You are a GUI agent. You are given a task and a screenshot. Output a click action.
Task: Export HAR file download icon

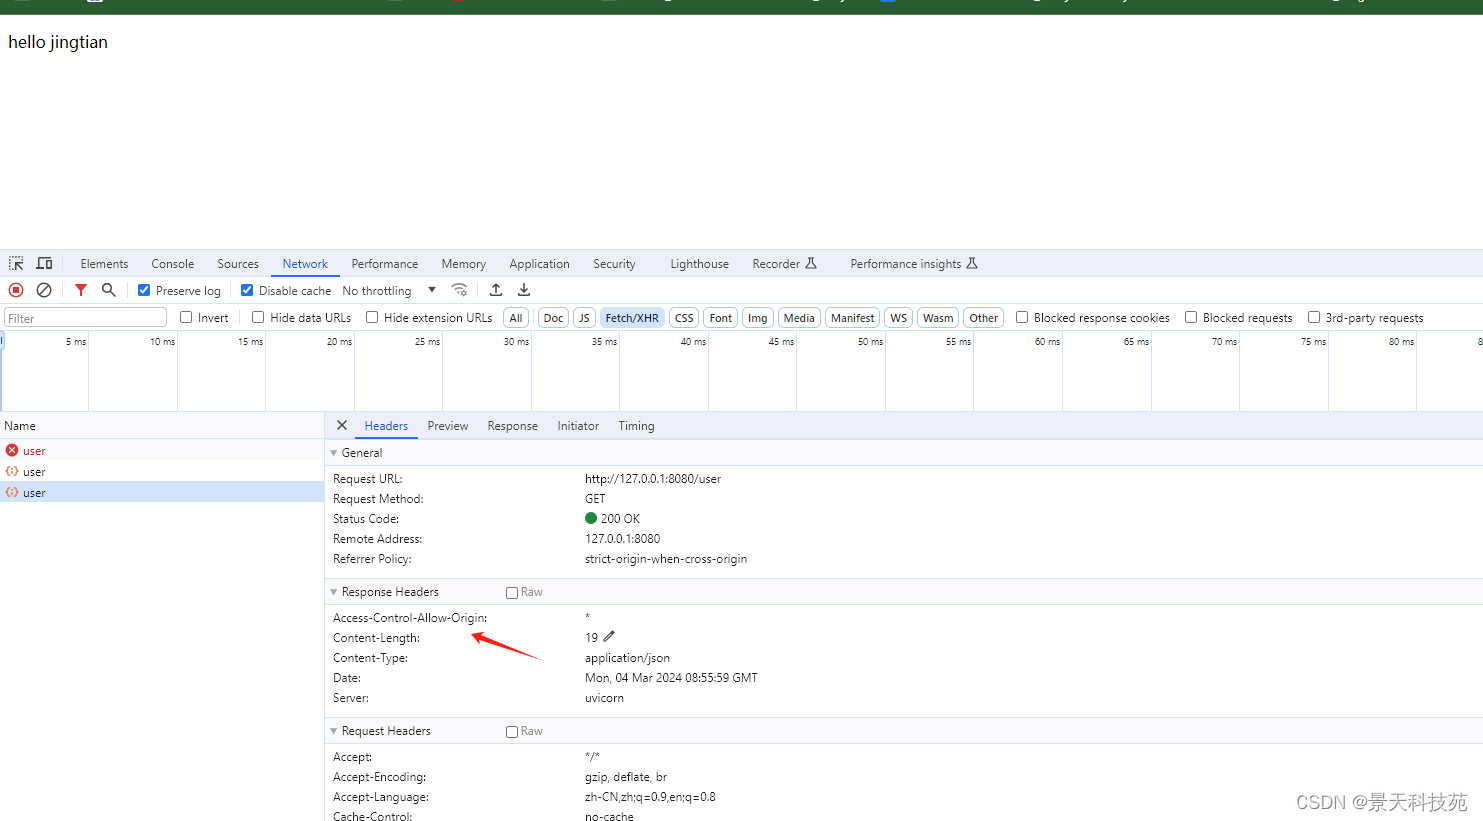[524, 290]
